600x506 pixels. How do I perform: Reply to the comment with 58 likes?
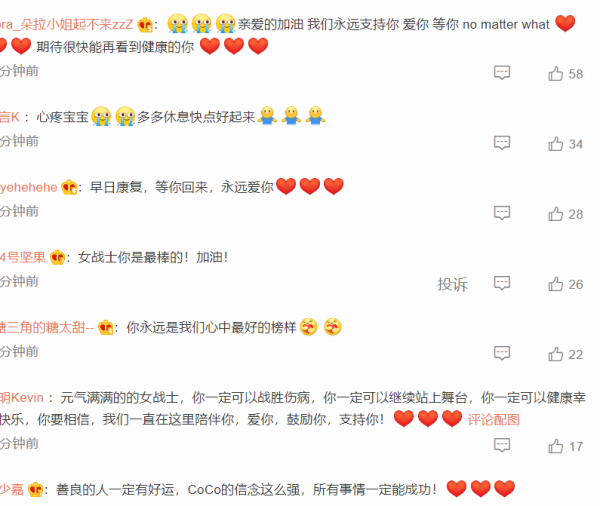click(x=502, y=72)
